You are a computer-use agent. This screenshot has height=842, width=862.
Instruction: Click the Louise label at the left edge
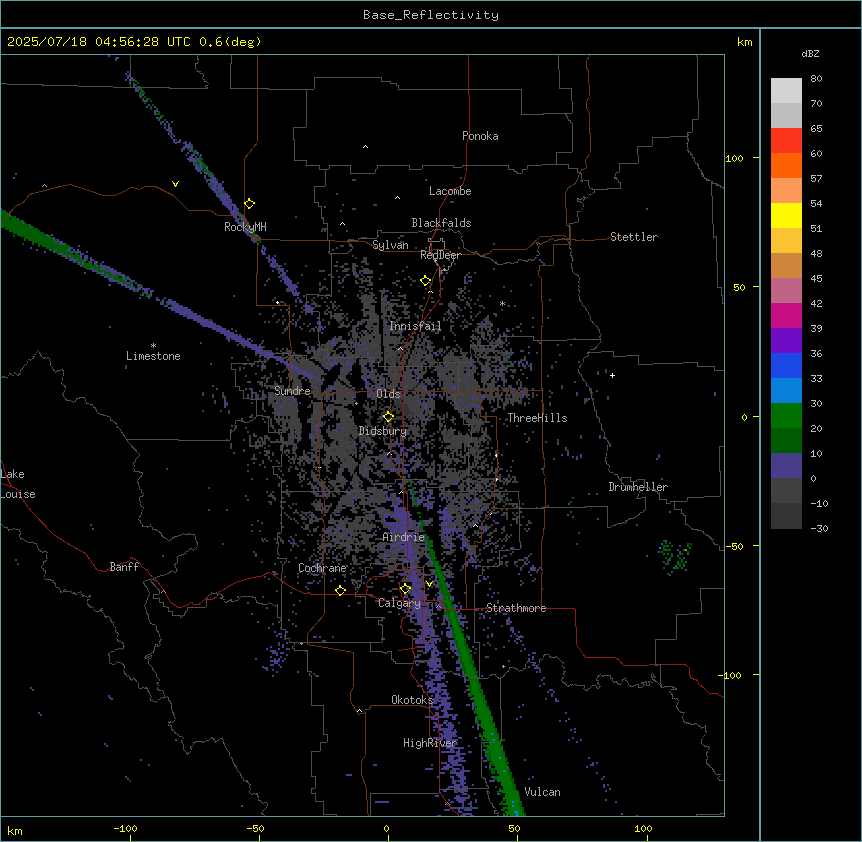click(18, 494)
